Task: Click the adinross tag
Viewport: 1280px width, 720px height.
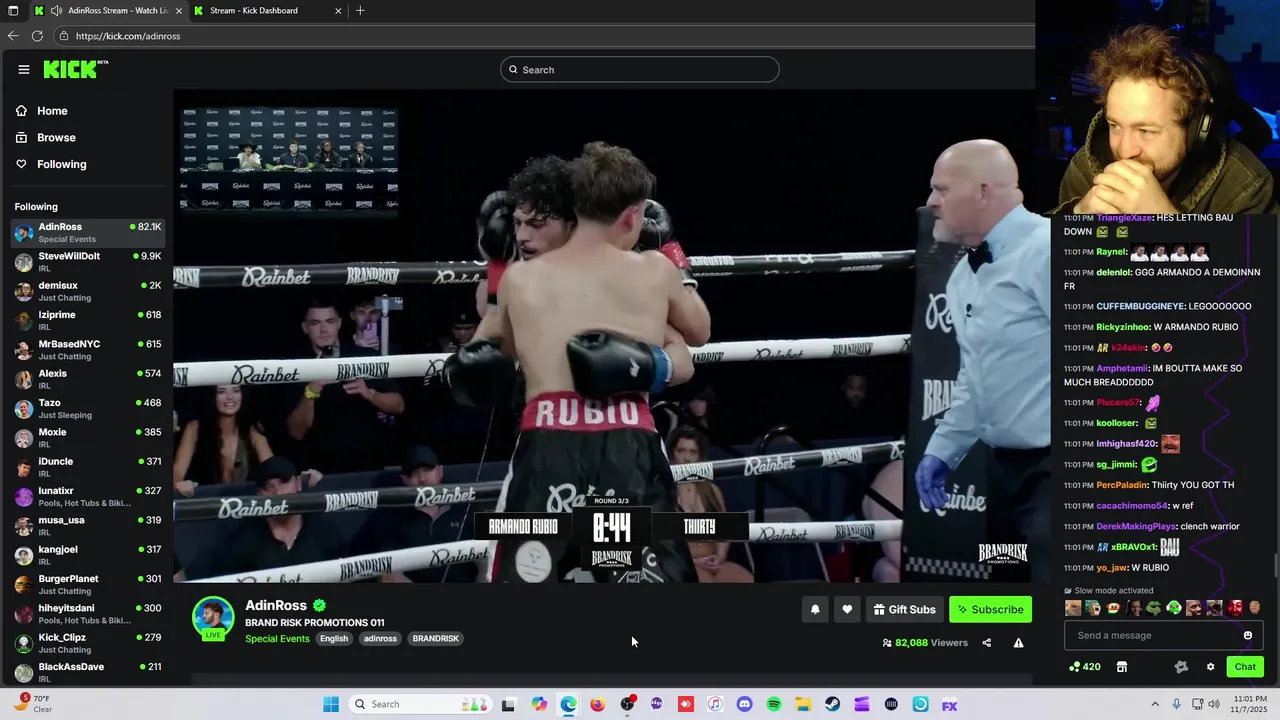Action: [x=380, y=639]
